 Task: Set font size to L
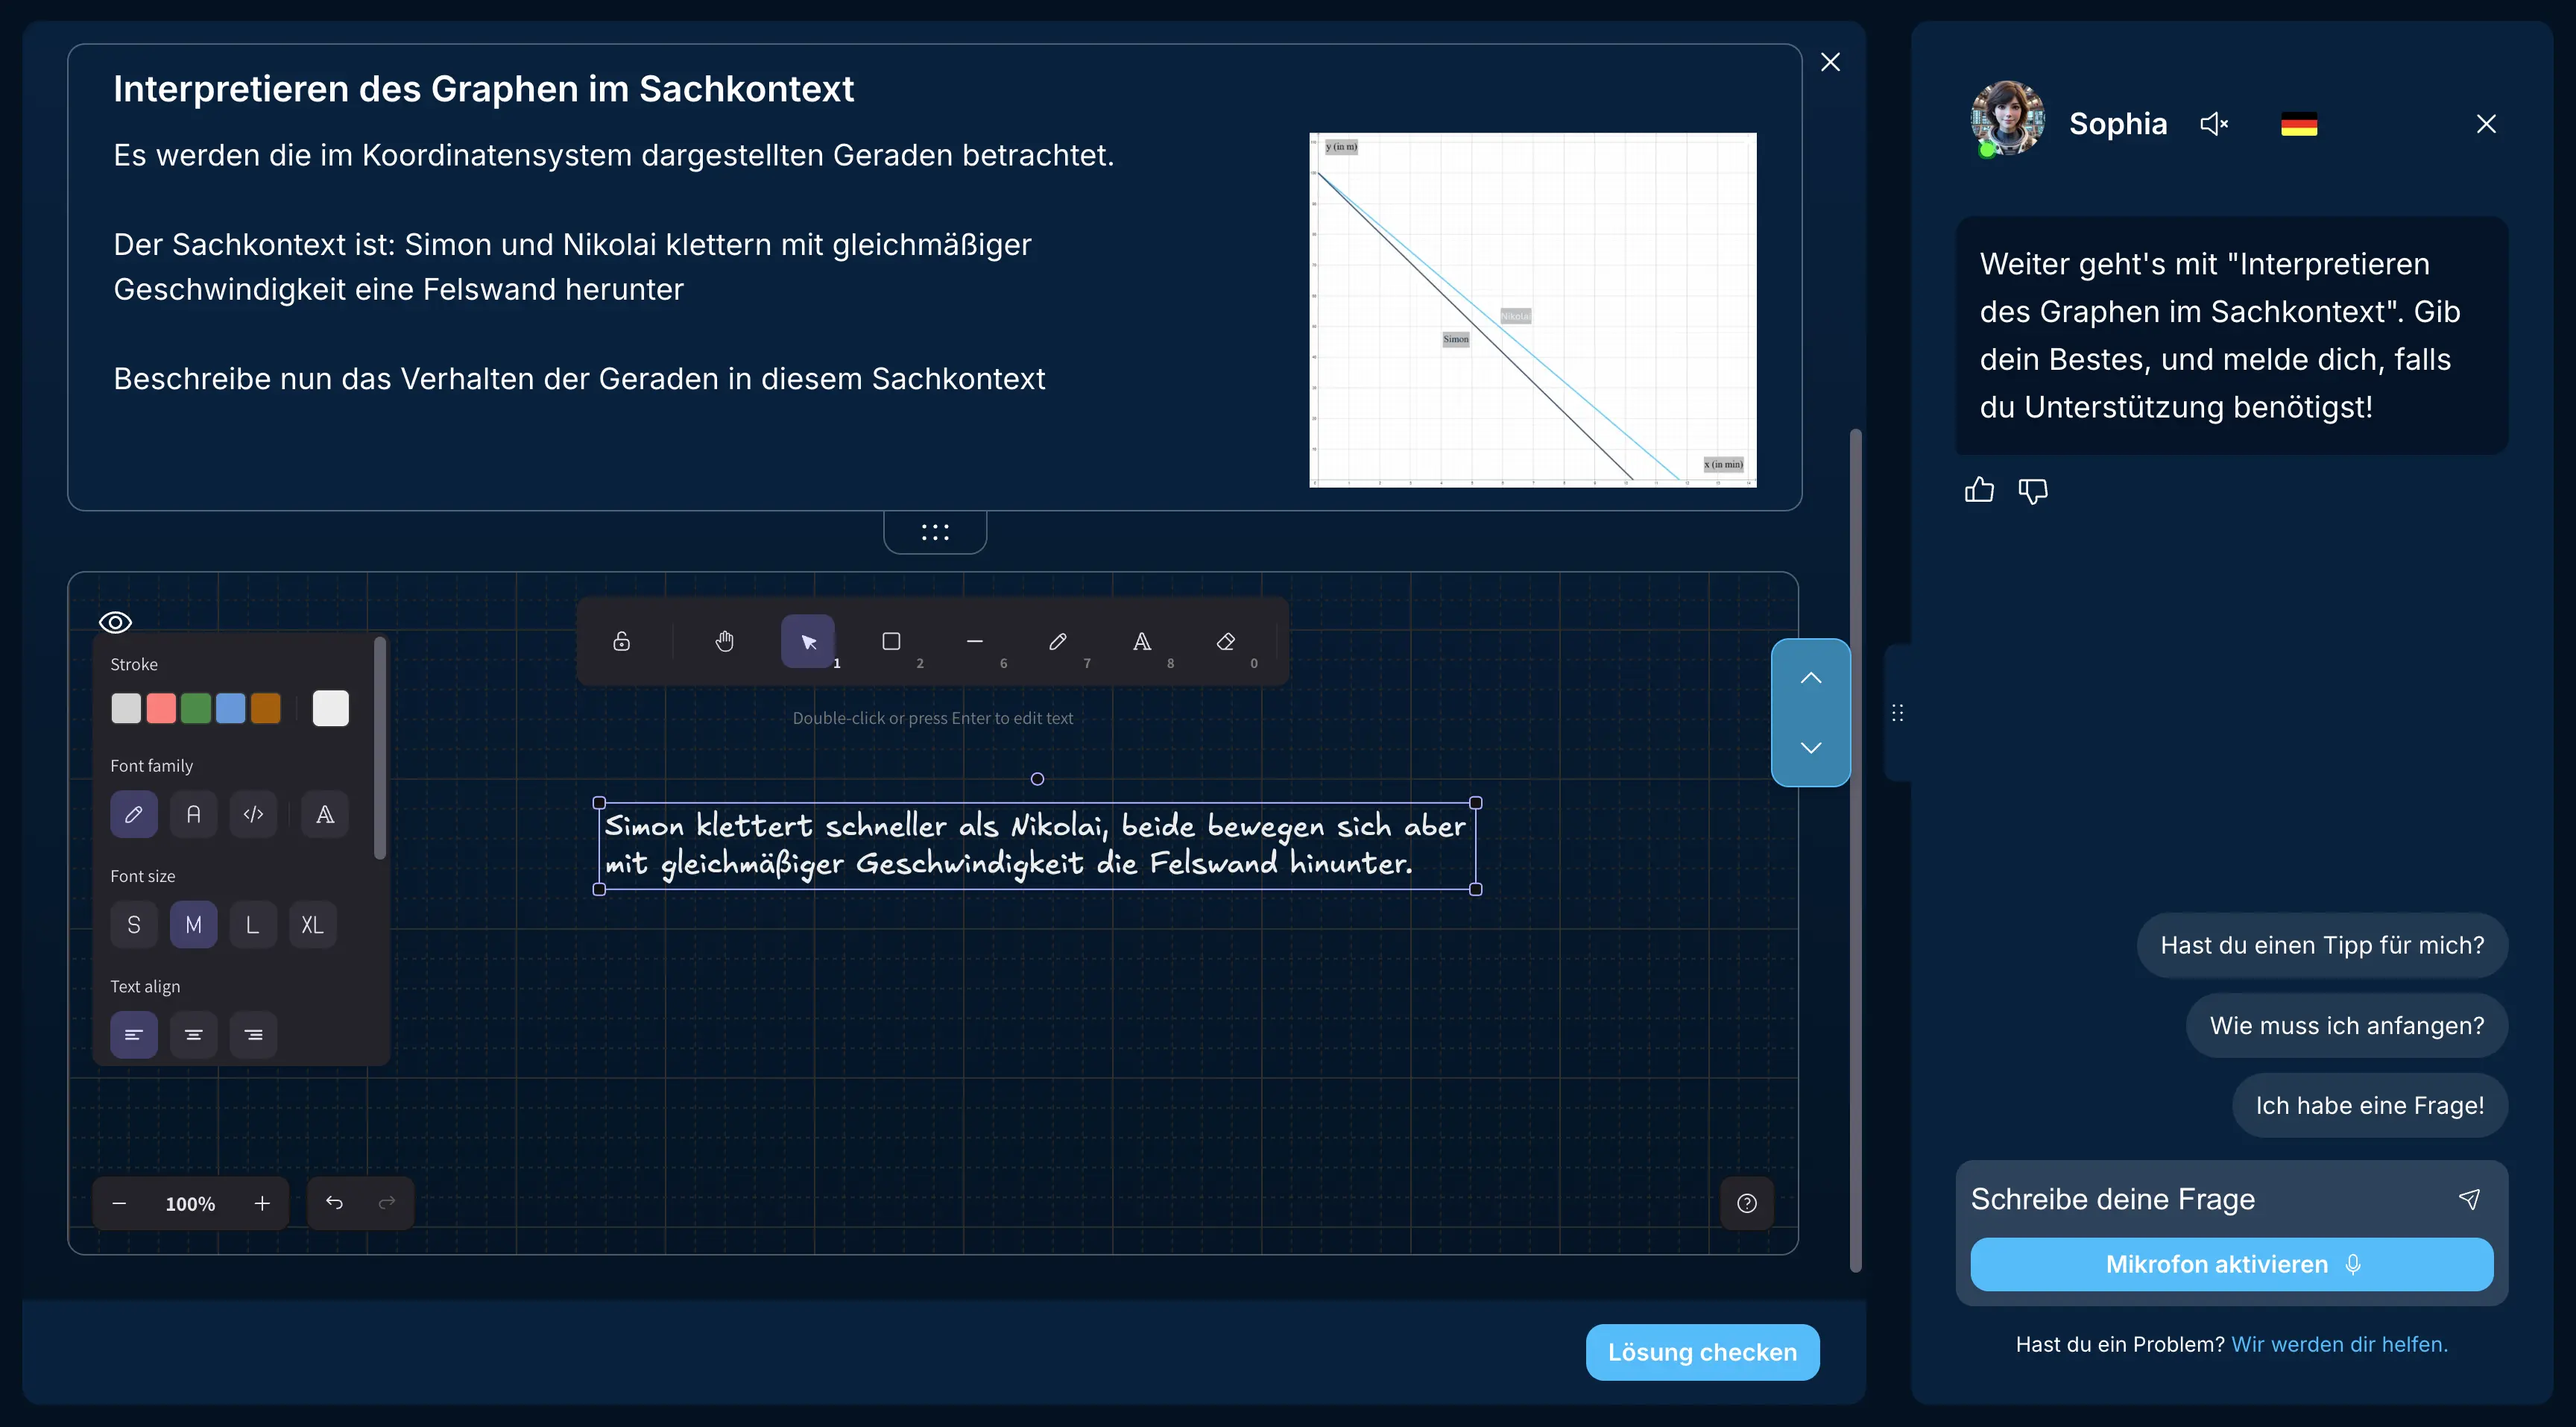point(253,925)
